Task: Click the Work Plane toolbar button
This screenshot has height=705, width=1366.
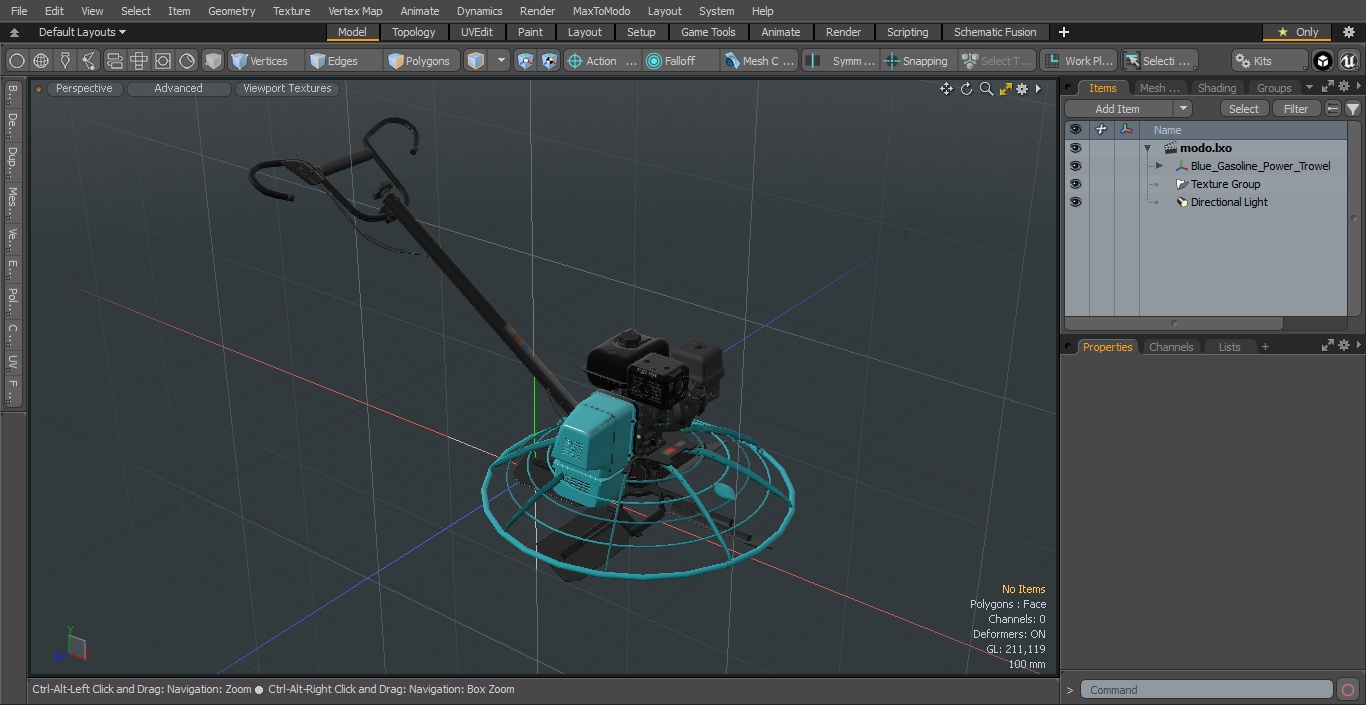Action: pyautogui.click(x=1078, y=61)
